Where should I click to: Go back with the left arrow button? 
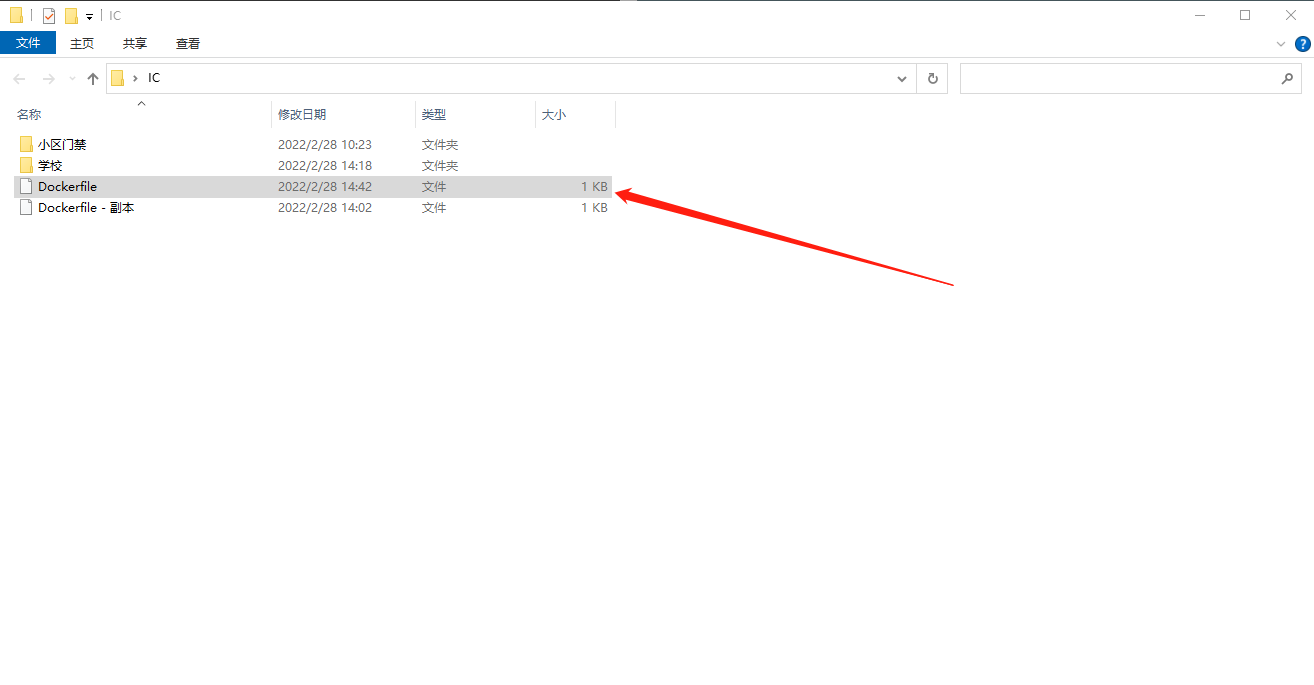pyautogui.click(x=19, y=79)
